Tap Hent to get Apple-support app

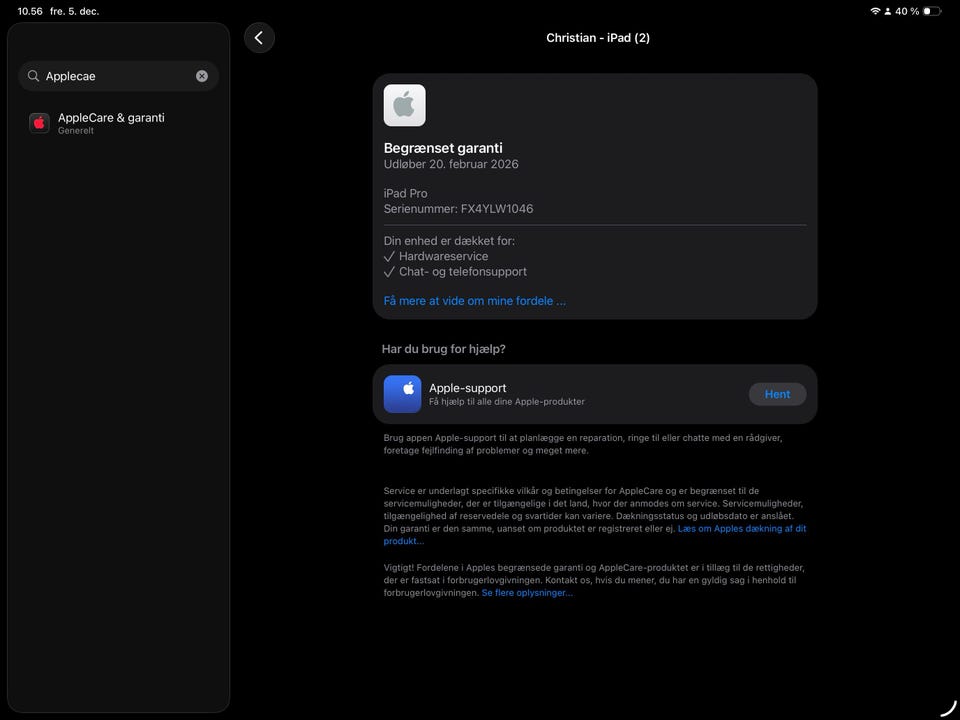777,394
